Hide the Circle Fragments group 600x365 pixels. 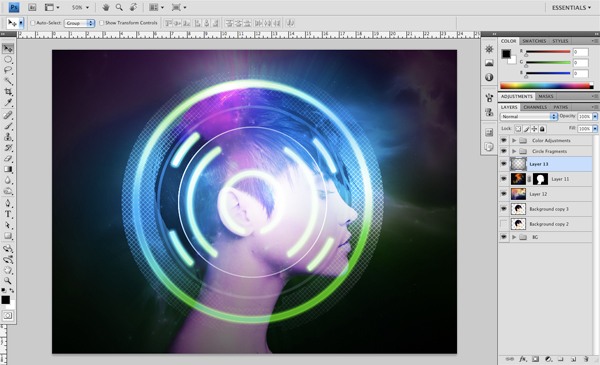click(504, 151)
